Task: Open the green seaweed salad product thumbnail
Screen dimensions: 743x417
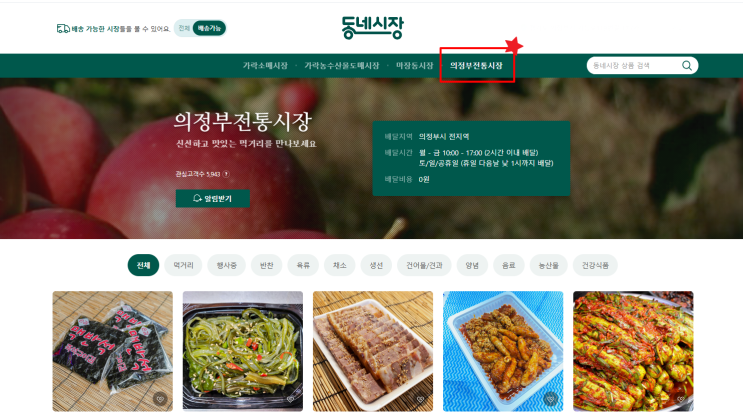Action: [x=243, y=351]
